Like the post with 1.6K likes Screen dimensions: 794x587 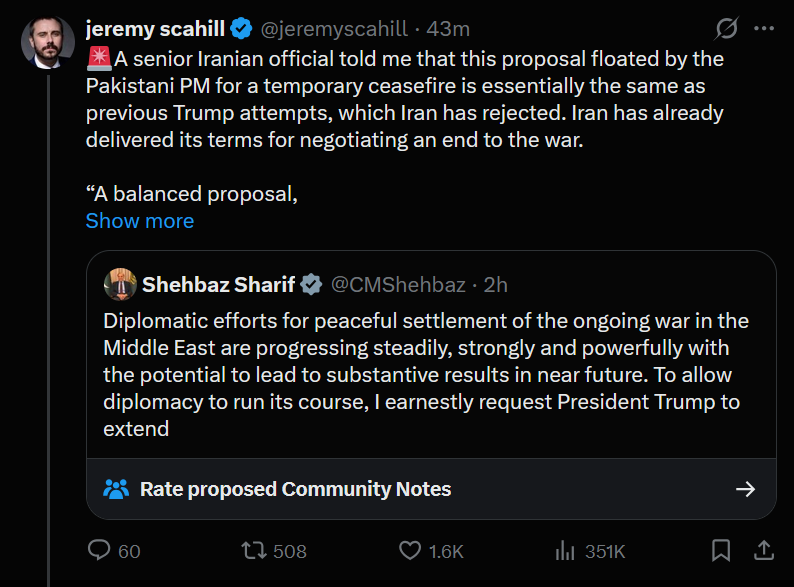(410, 550)
